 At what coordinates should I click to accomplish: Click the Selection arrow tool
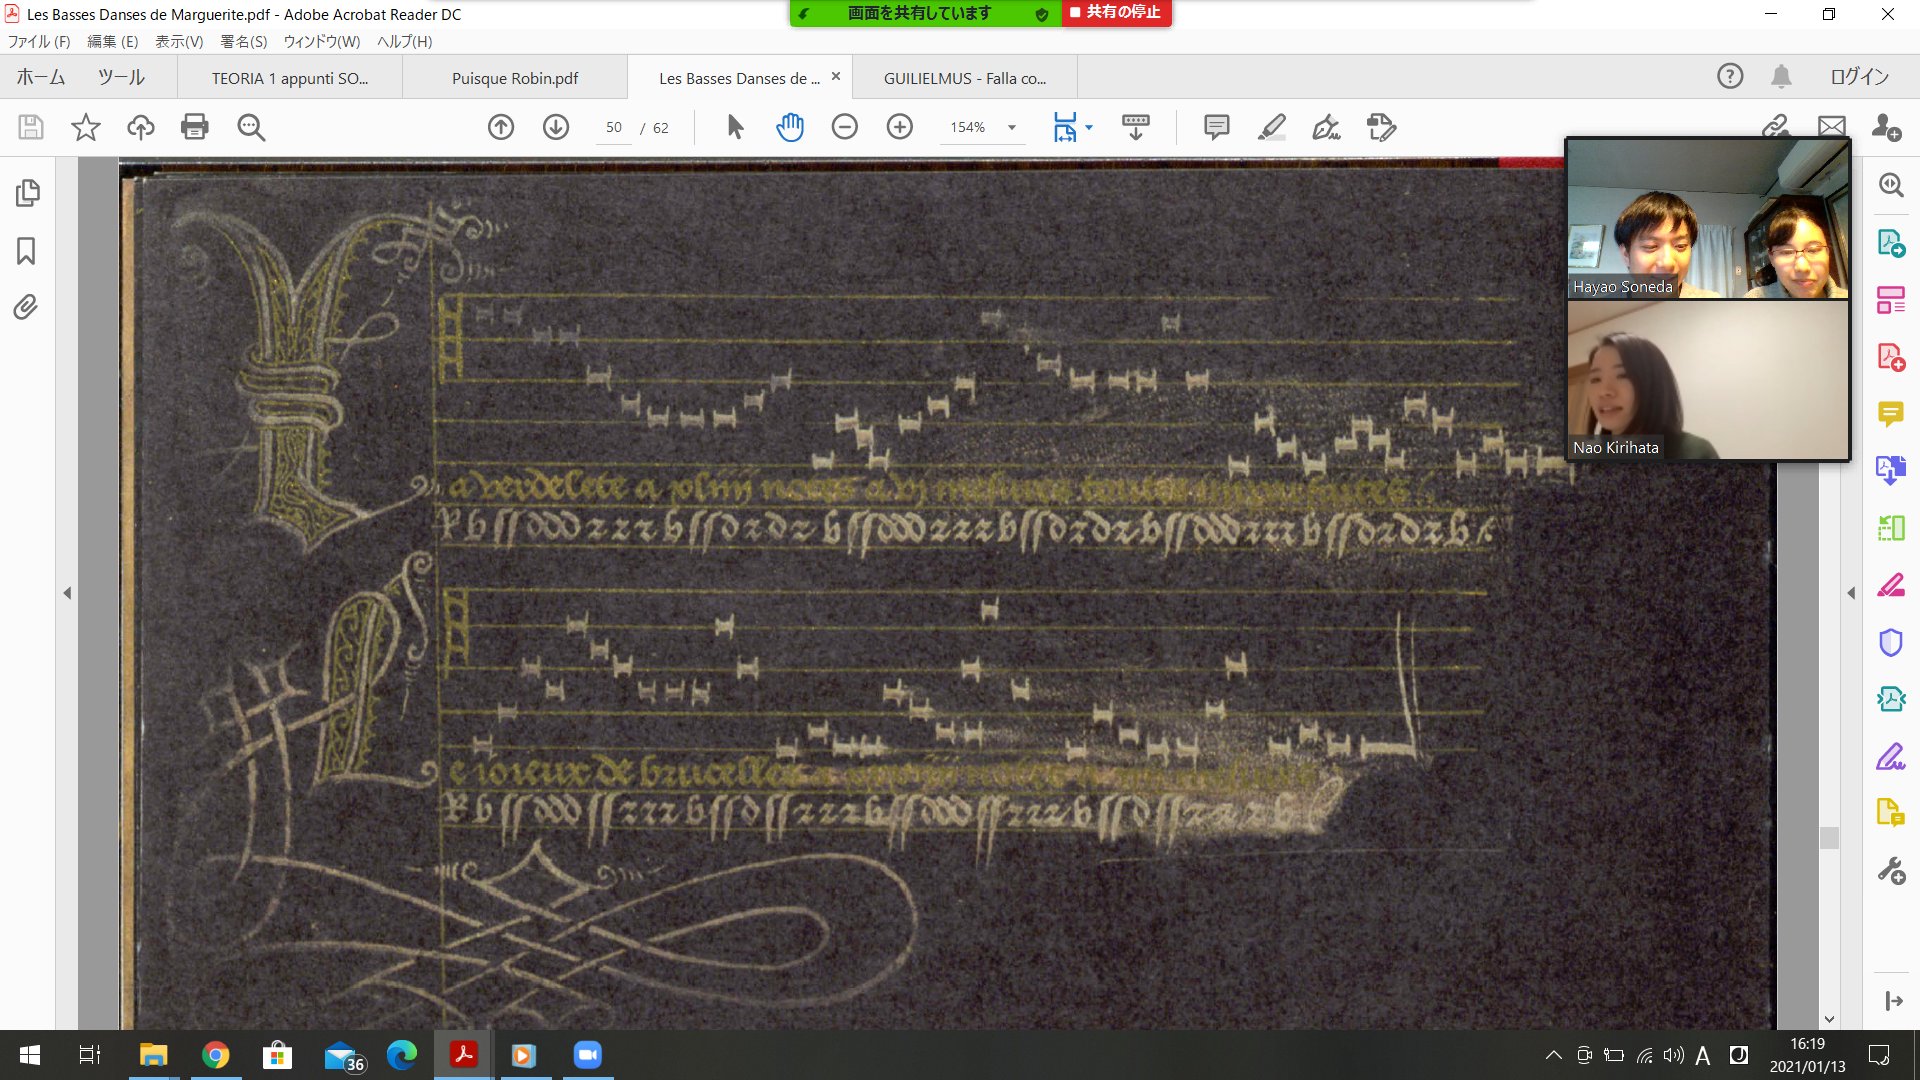tap(735, 127)
